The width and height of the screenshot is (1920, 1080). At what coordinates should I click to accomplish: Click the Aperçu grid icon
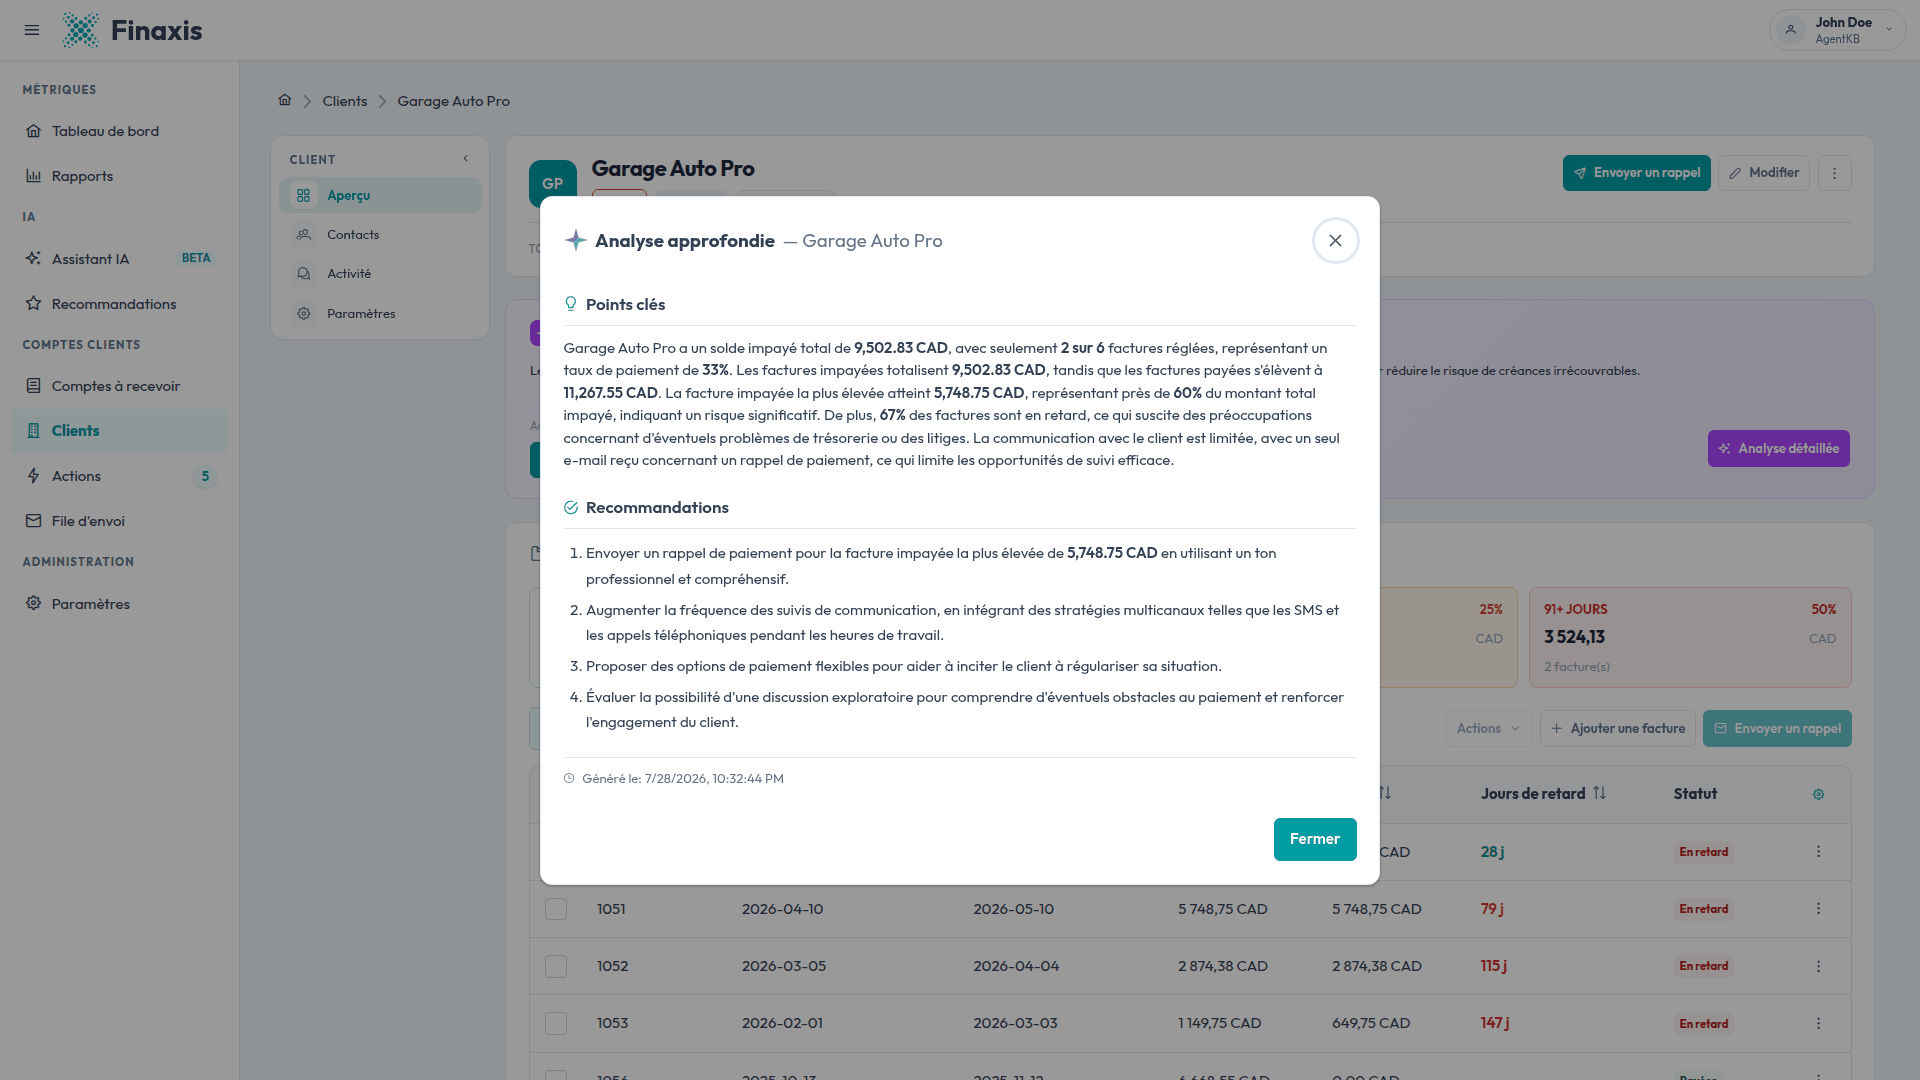click(304, 195)
